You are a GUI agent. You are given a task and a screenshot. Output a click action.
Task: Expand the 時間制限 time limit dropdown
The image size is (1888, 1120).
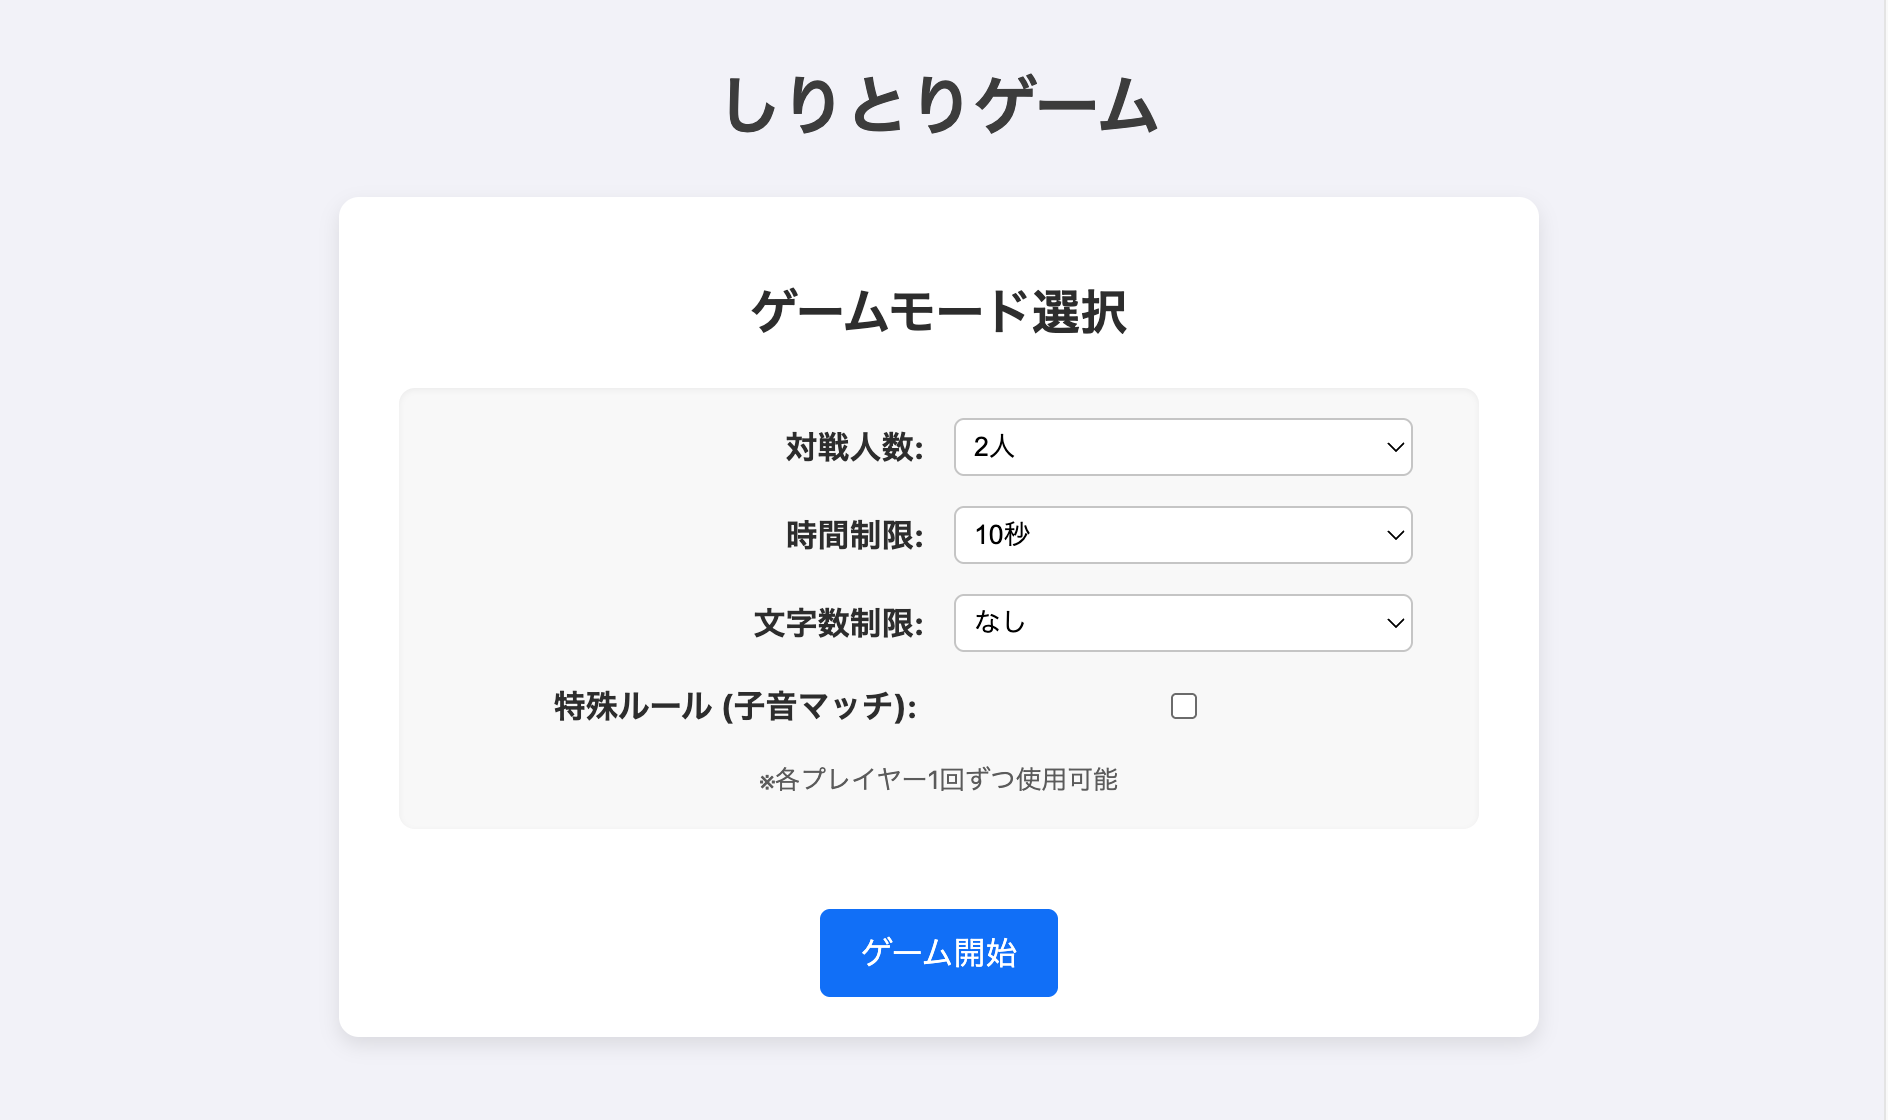1182,535
